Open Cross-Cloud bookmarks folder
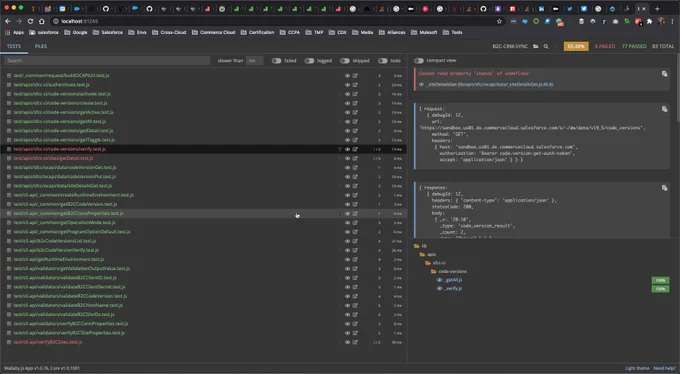Viewport: 680px width, 374px height. click(169, 32)
